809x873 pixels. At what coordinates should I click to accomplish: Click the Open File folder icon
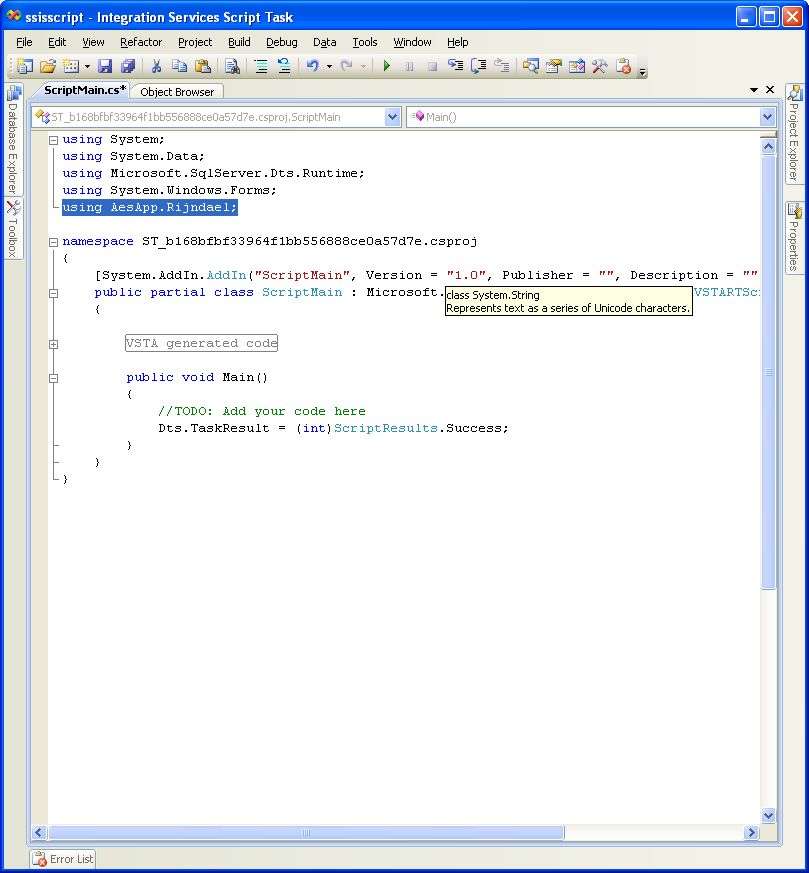pyautogui.click(x=48, y=66)
